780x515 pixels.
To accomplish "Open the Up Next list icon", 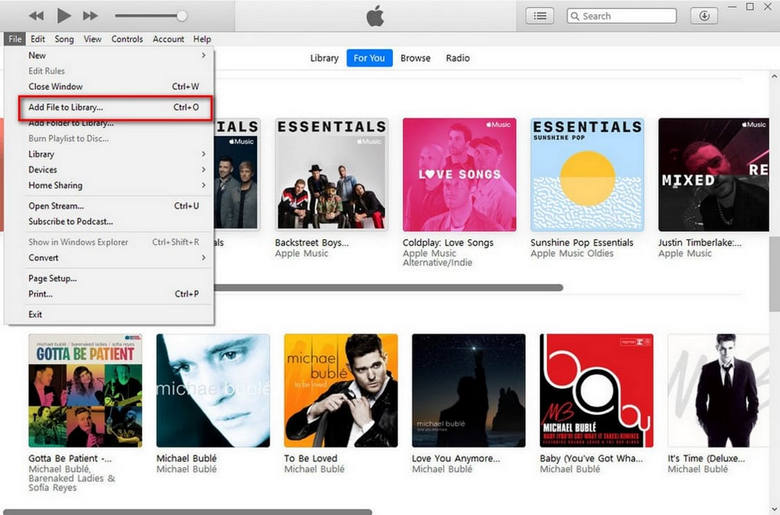I will 540,16.
